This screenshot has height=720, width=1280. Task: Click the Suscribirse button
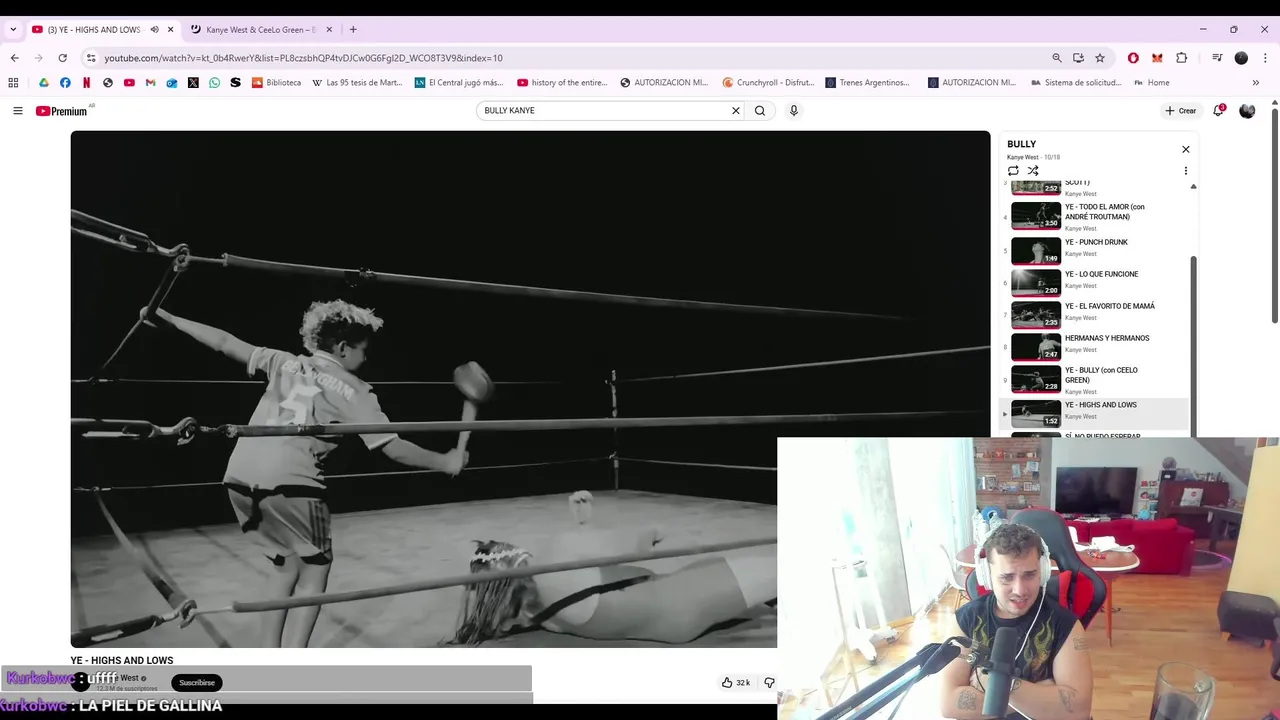pyautogui.click(x=197, y=683)
